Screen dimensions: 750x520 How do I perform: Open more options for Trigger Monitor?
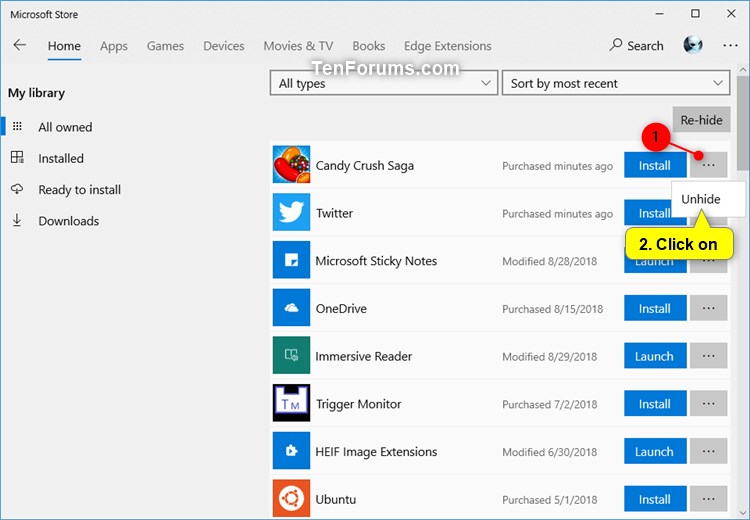click(x=708, y=404)
